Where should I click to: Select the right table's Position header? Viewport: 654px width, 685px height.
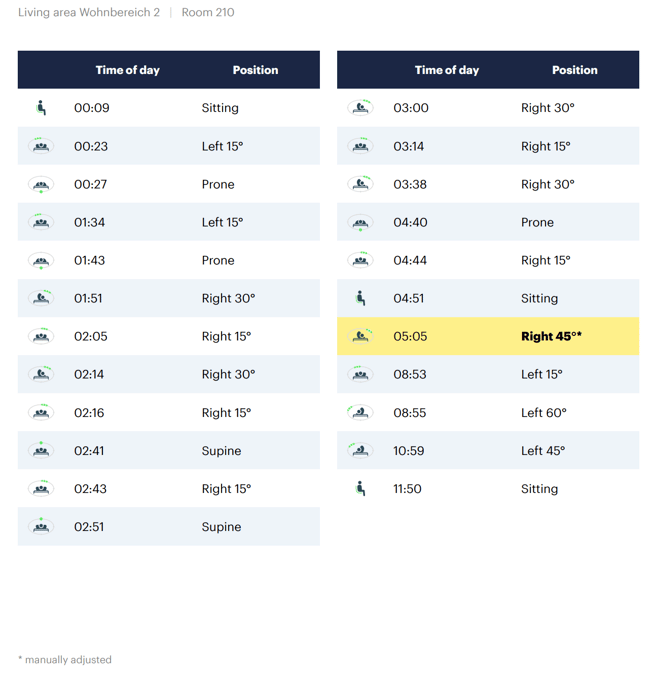click(574, 70)
